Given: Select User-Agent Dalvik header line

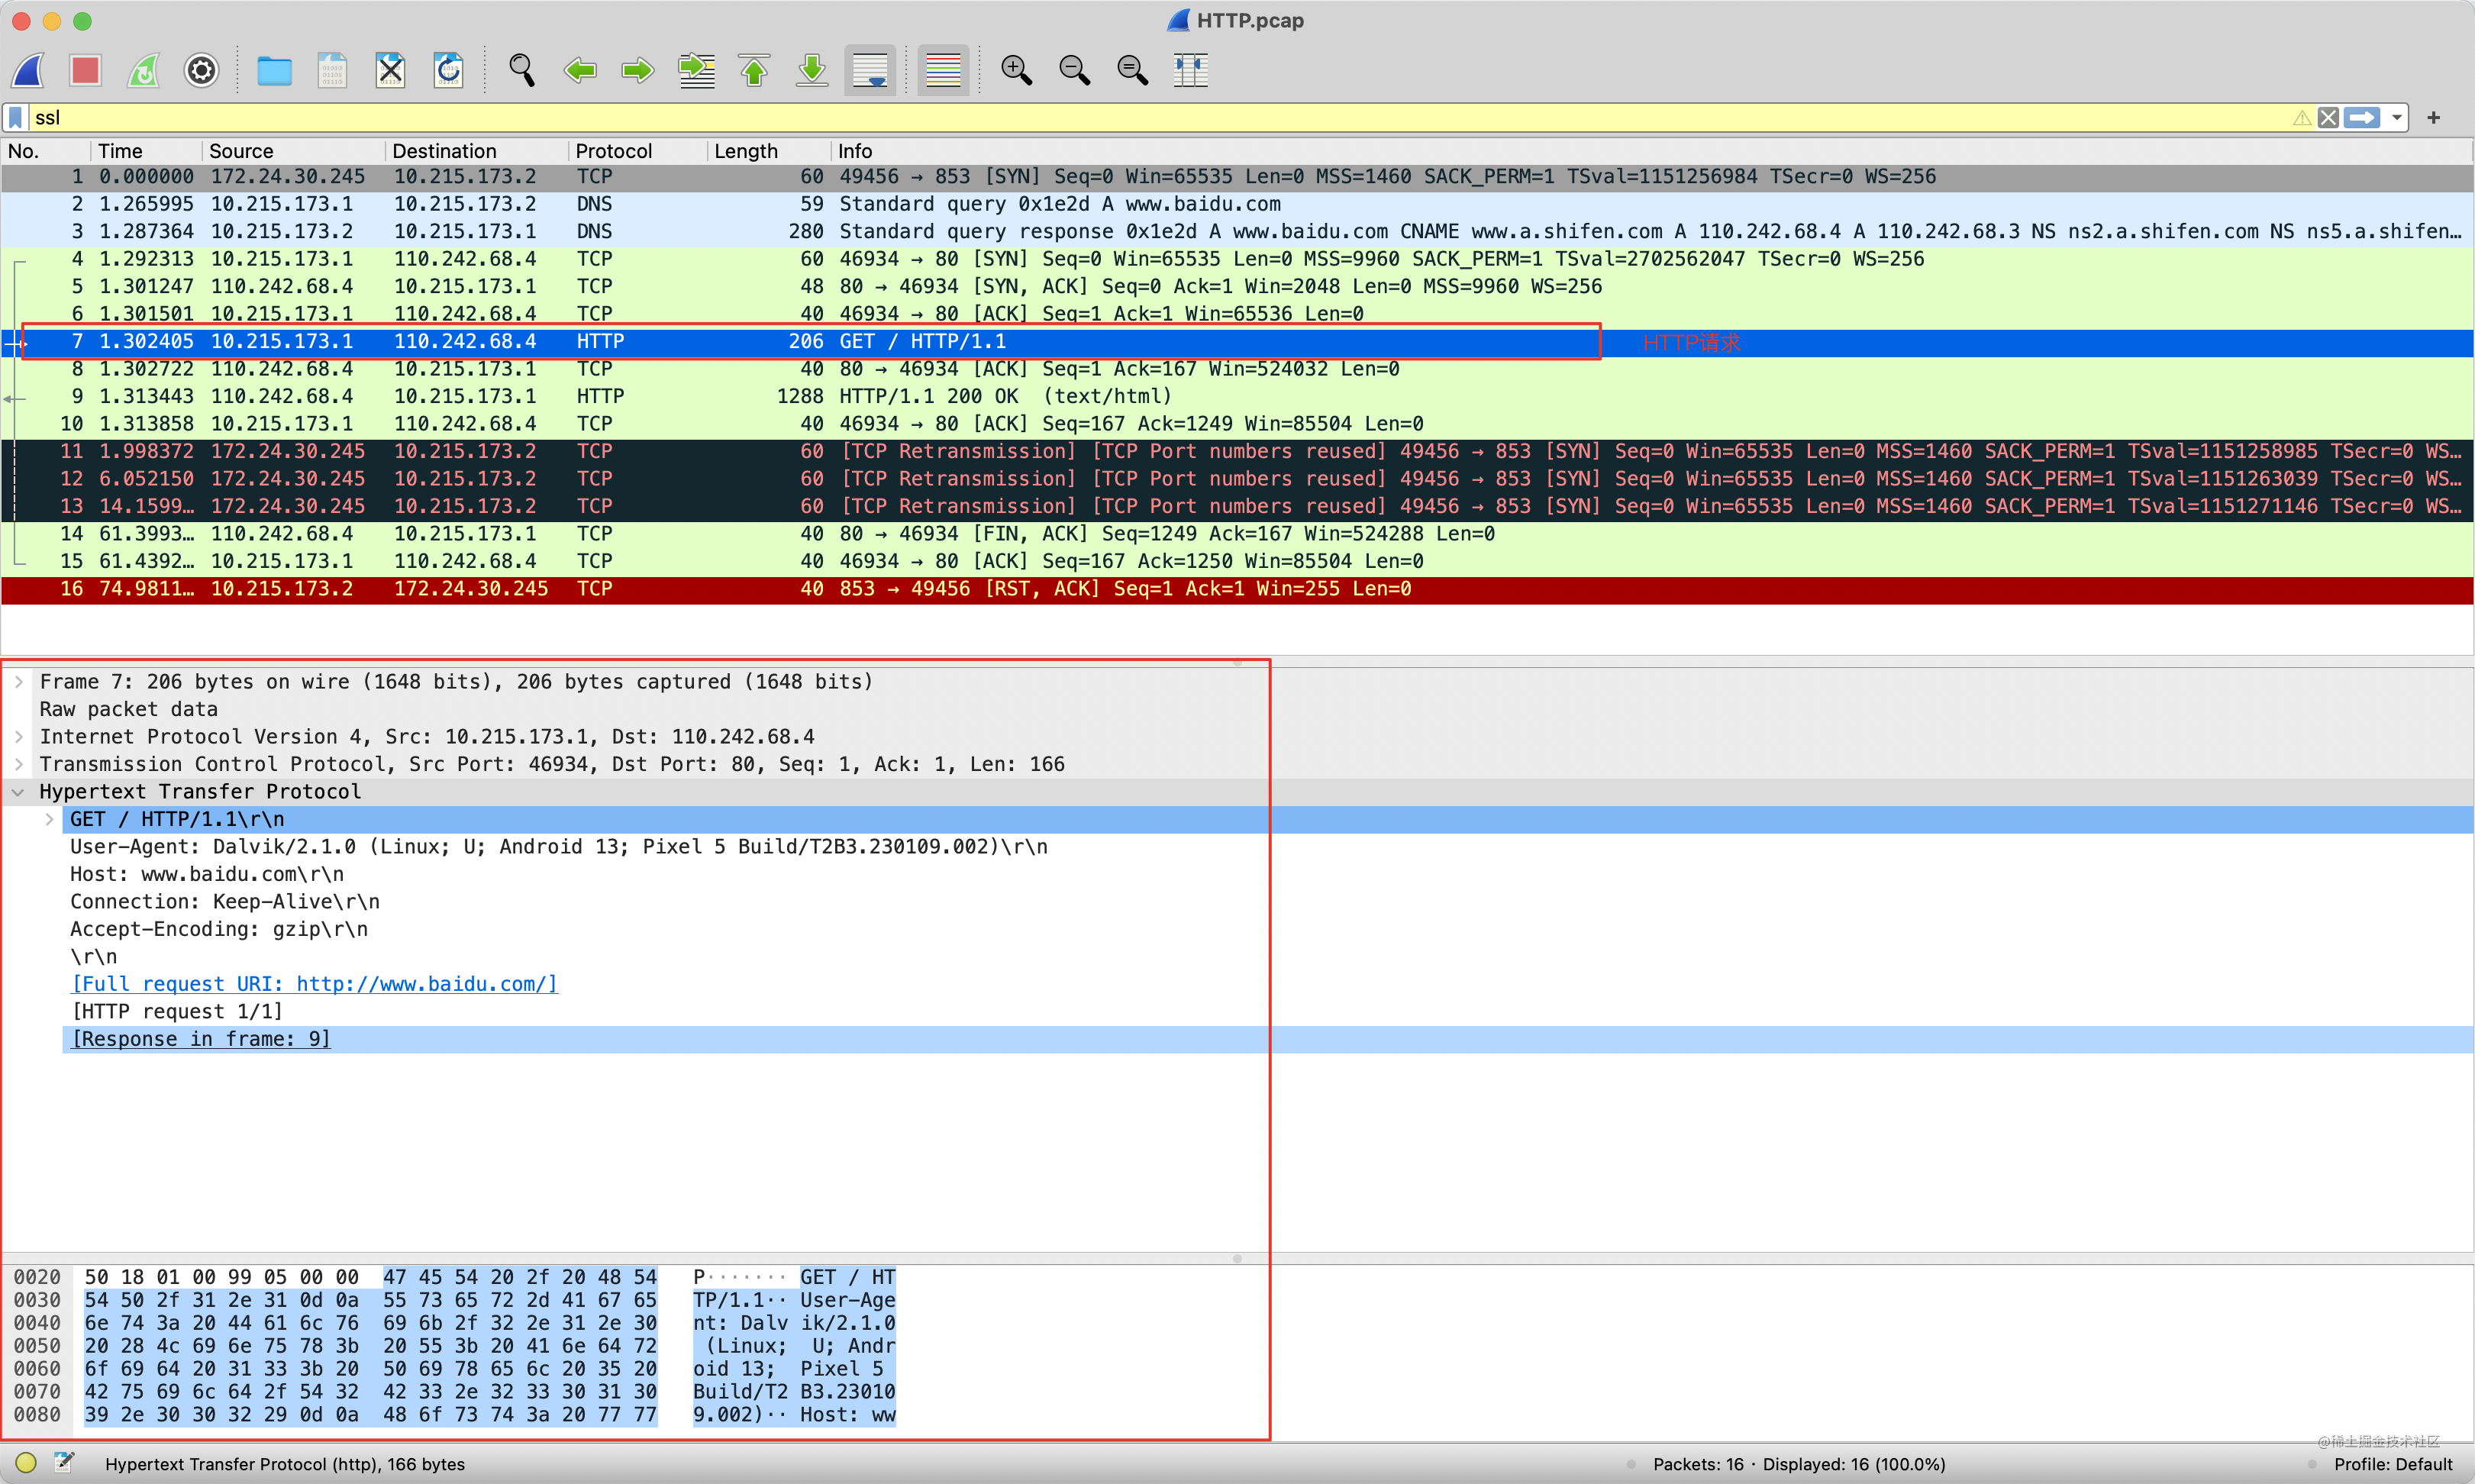Looking at the screenshot, I should point(559,847).
